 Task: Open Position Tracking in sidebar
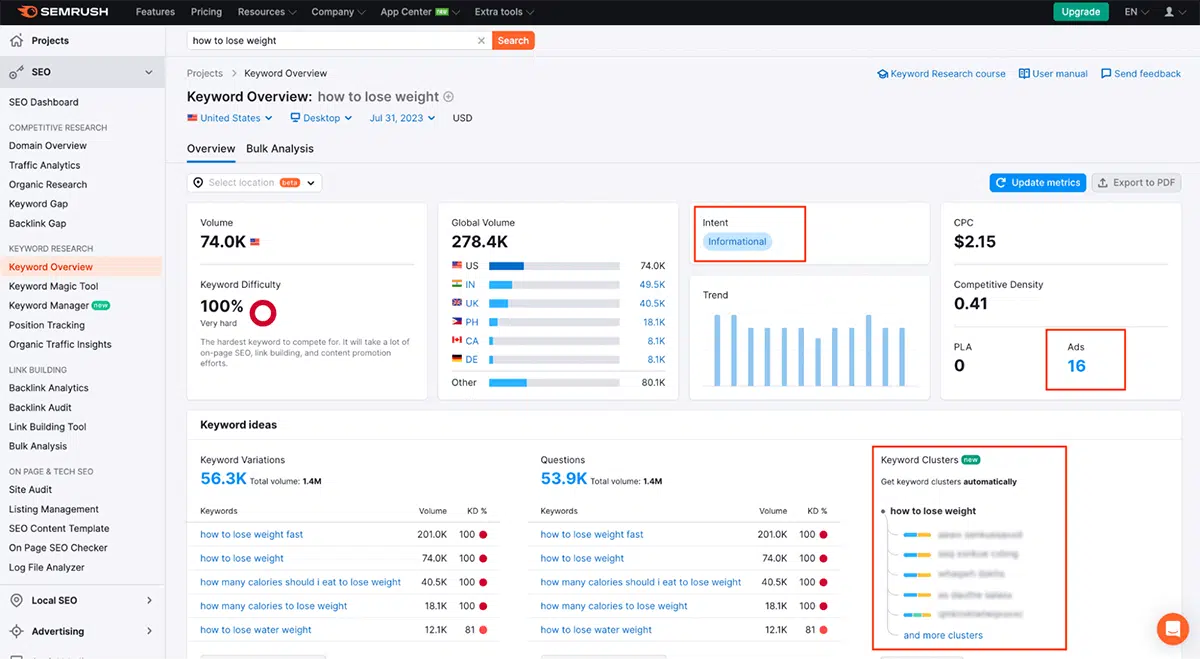point(47,325)
